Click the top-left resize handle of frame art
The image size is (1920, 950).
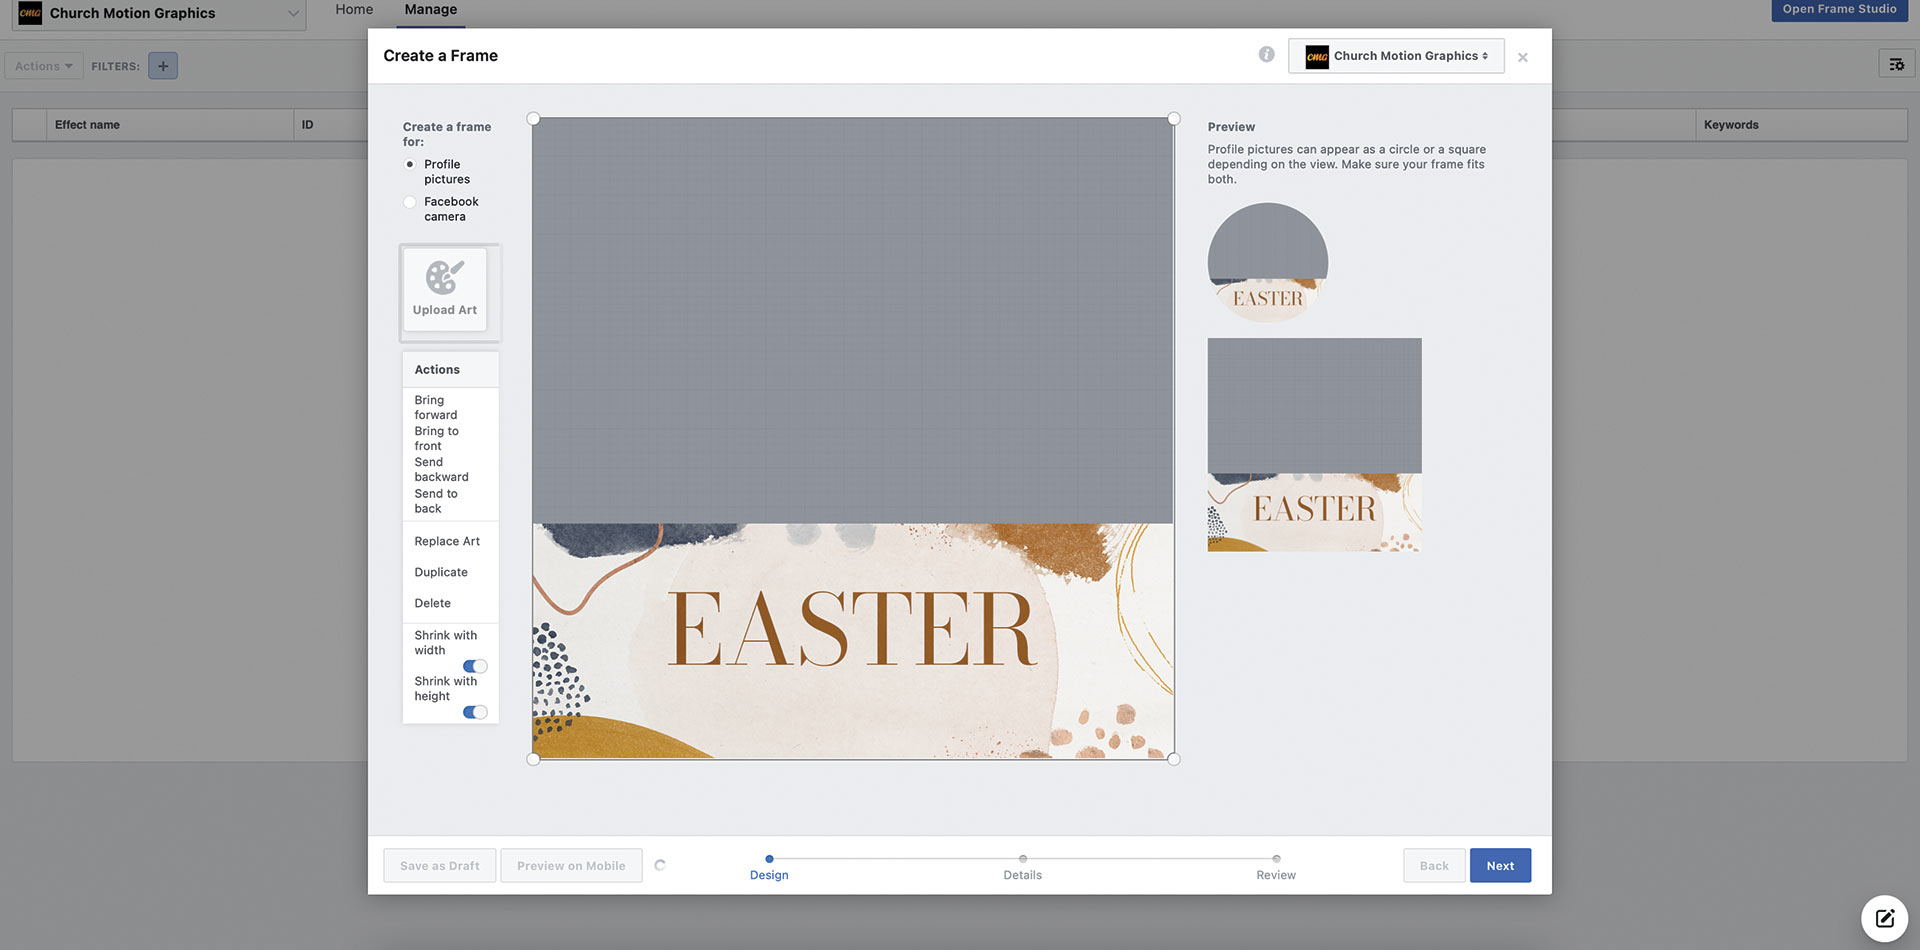tap(533, 119)
